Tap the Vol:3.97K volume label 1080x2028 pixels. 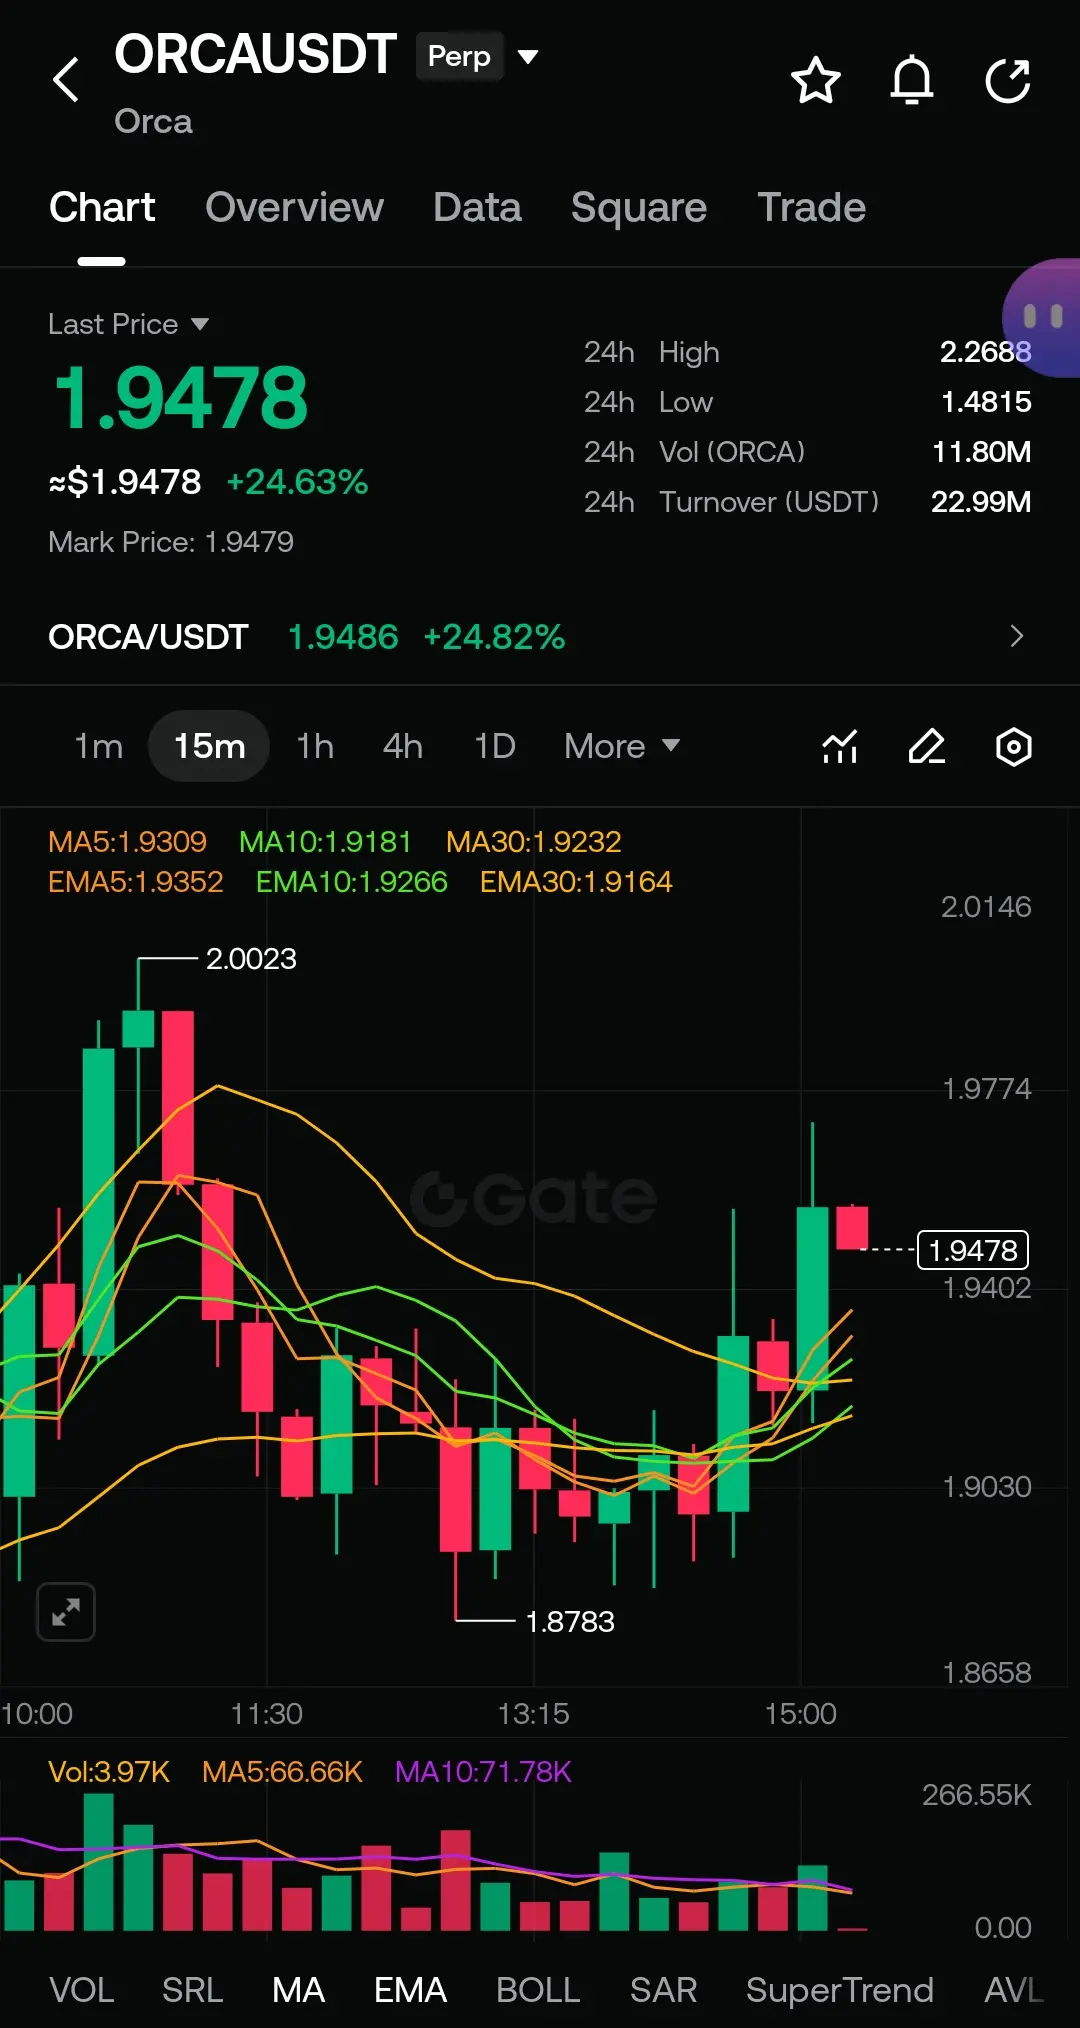point(109,1771)
